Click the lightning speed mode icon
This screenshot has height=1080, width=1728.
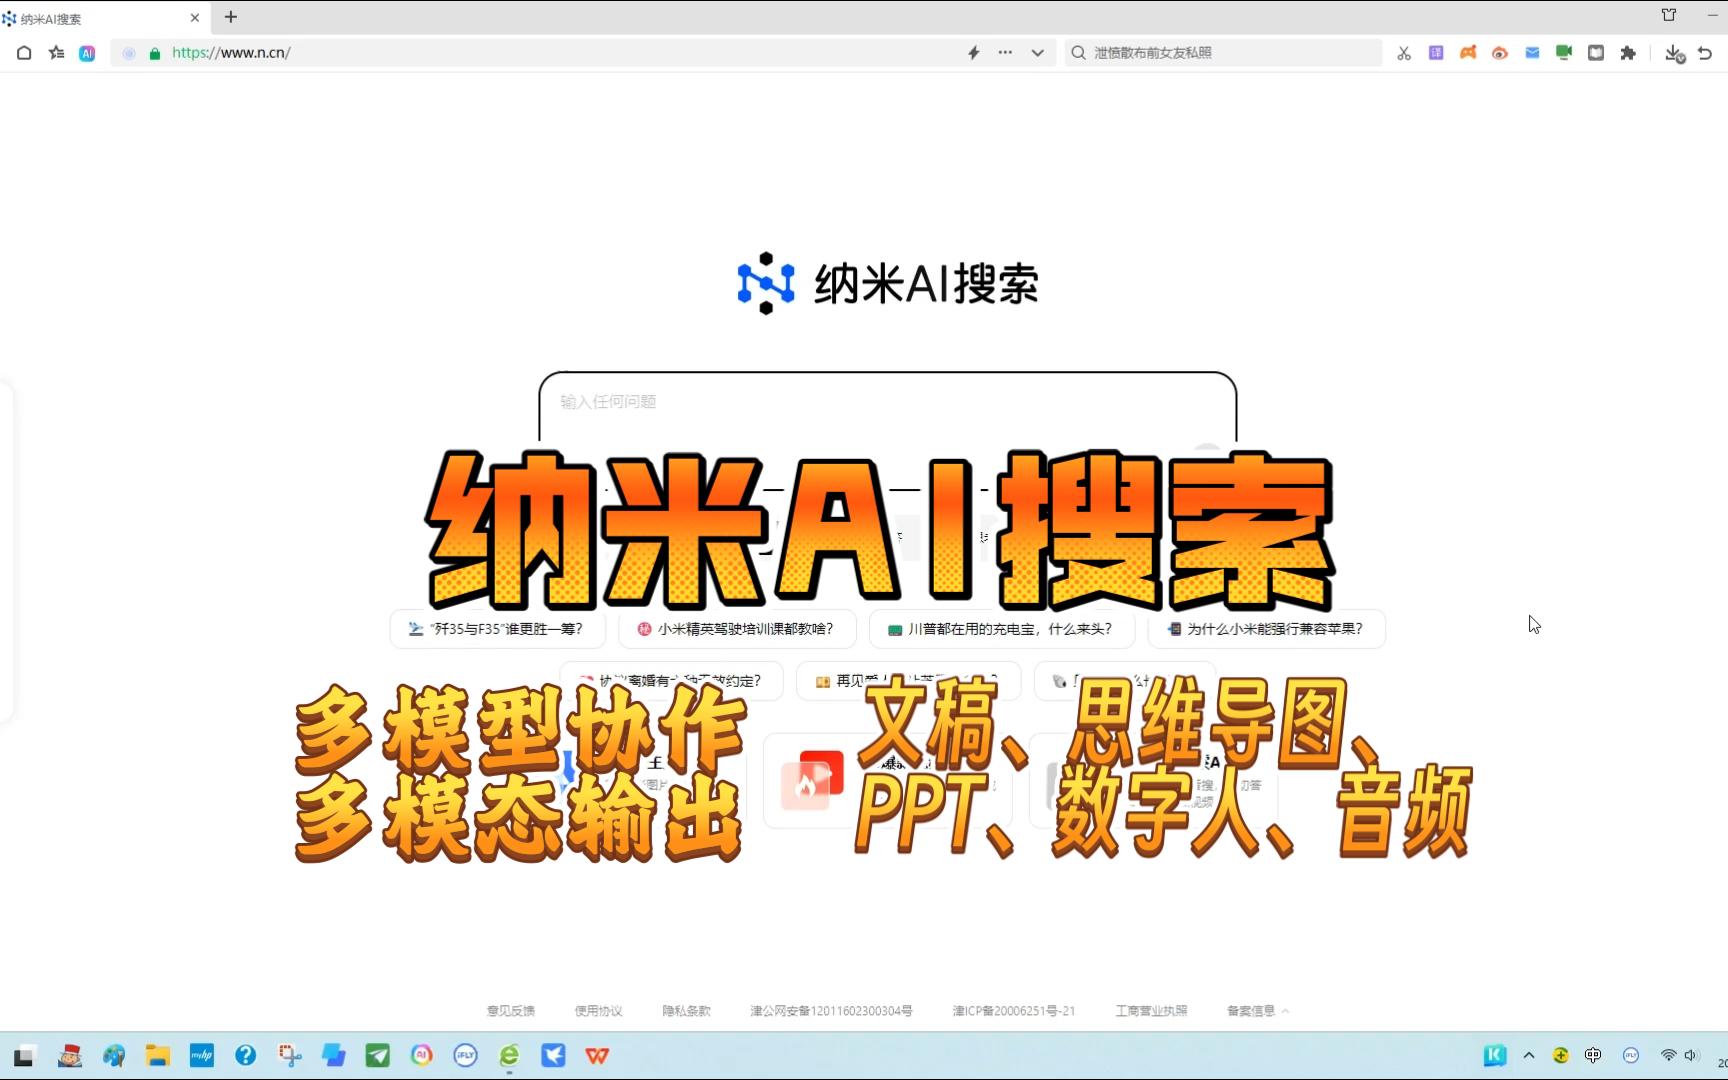tap(973, 53)
